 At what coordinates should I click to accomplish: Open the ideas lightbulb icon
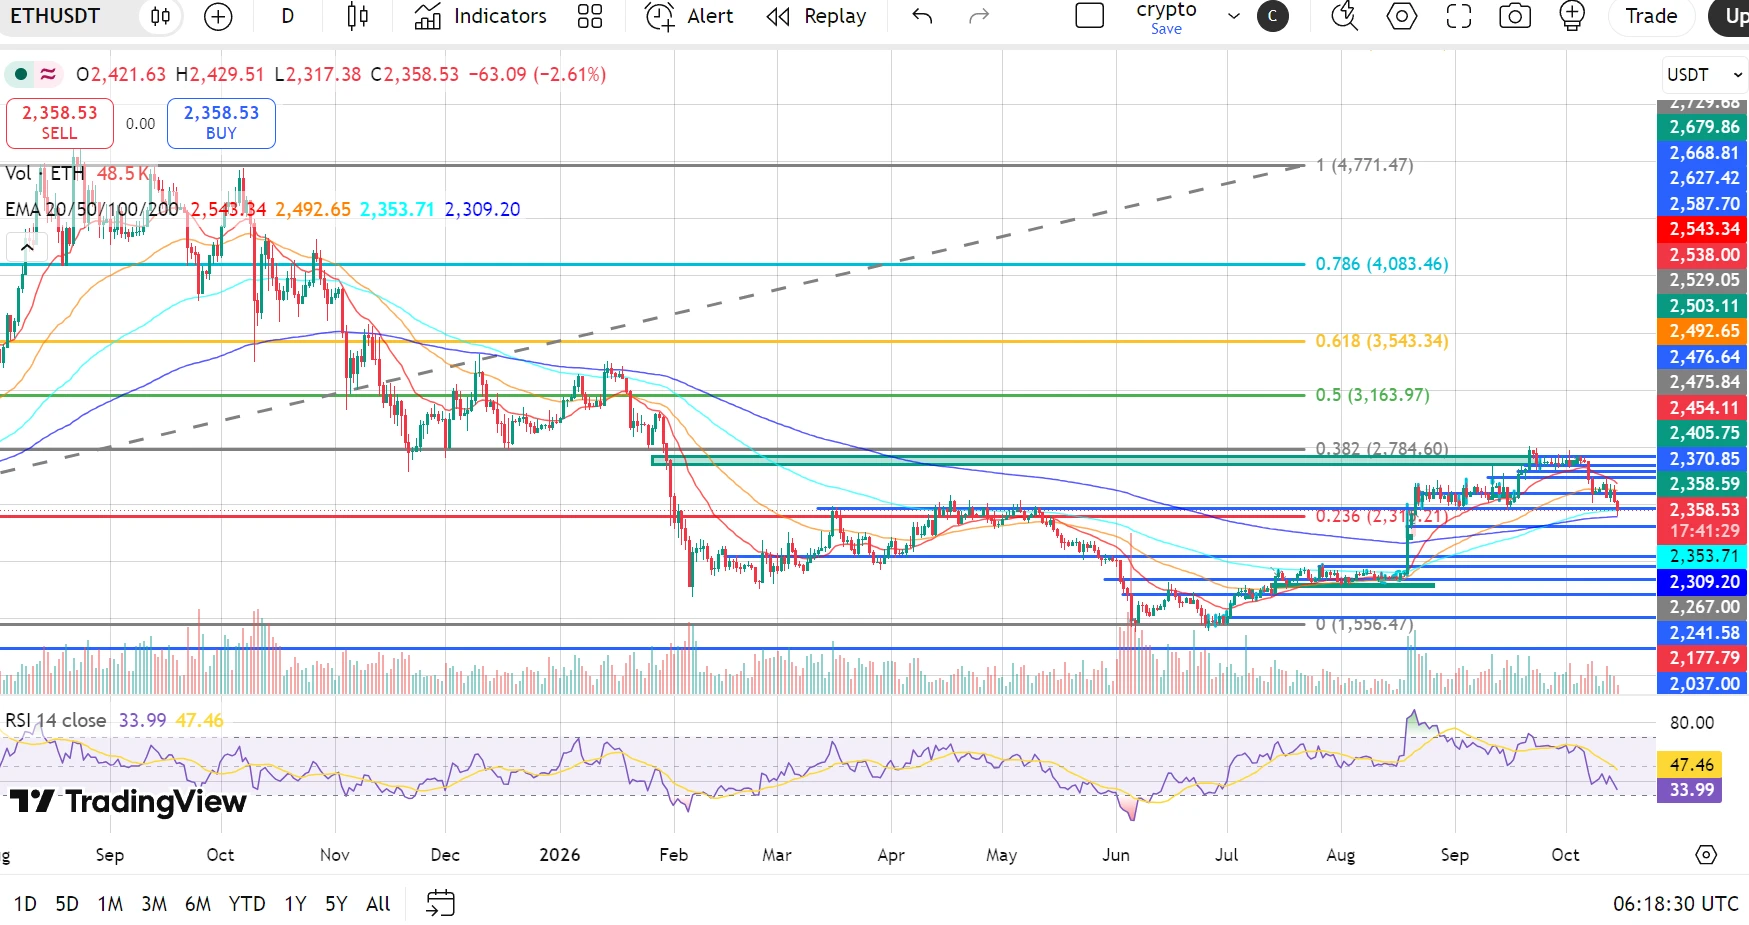point(1572,16)
